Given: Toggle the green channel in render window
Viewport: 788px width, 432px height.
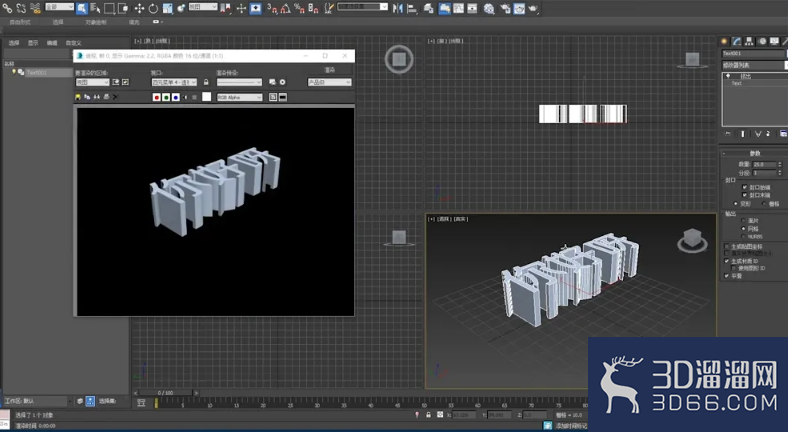Looking at the screenshot, I should (x=166, y=97).
